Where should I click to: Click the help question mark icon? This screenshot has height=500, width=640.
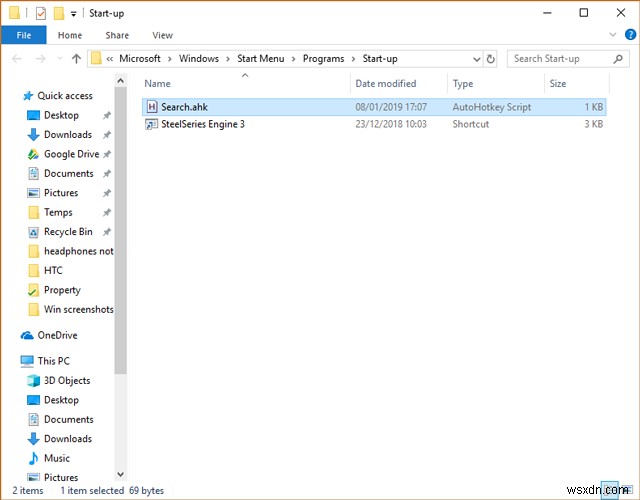click(x=630, y=35)
